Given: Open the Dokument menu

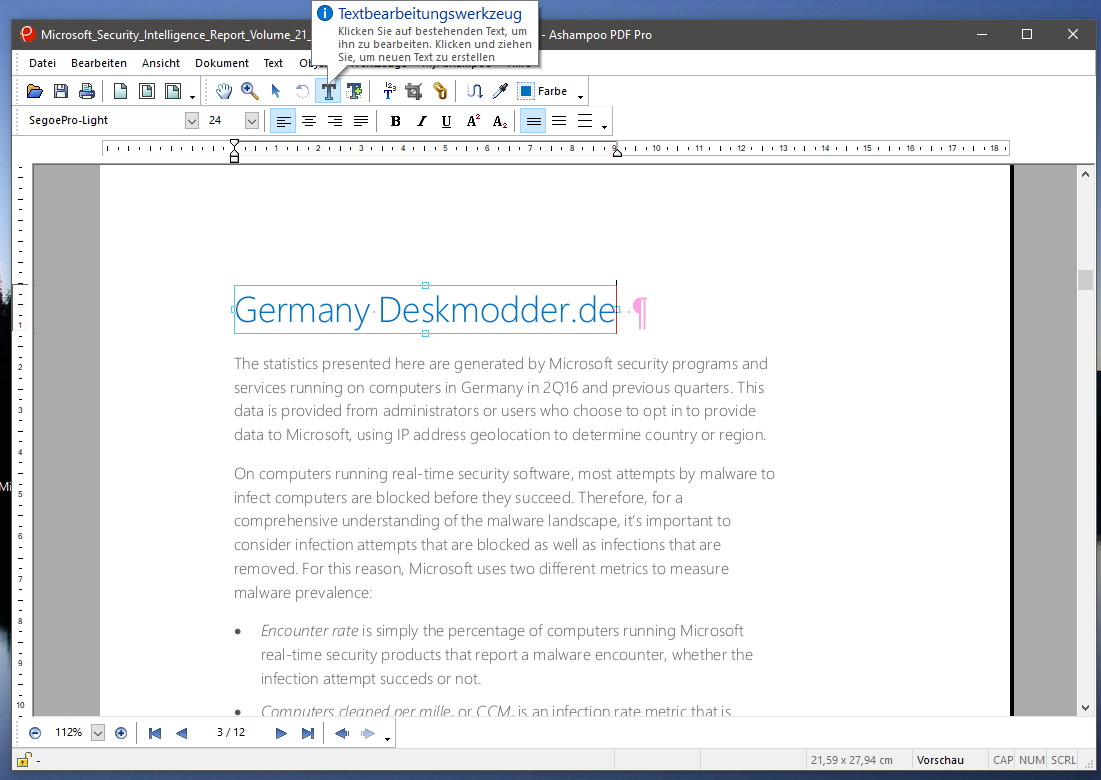Looking at the screenshot, I should click(x=222, y=63).
